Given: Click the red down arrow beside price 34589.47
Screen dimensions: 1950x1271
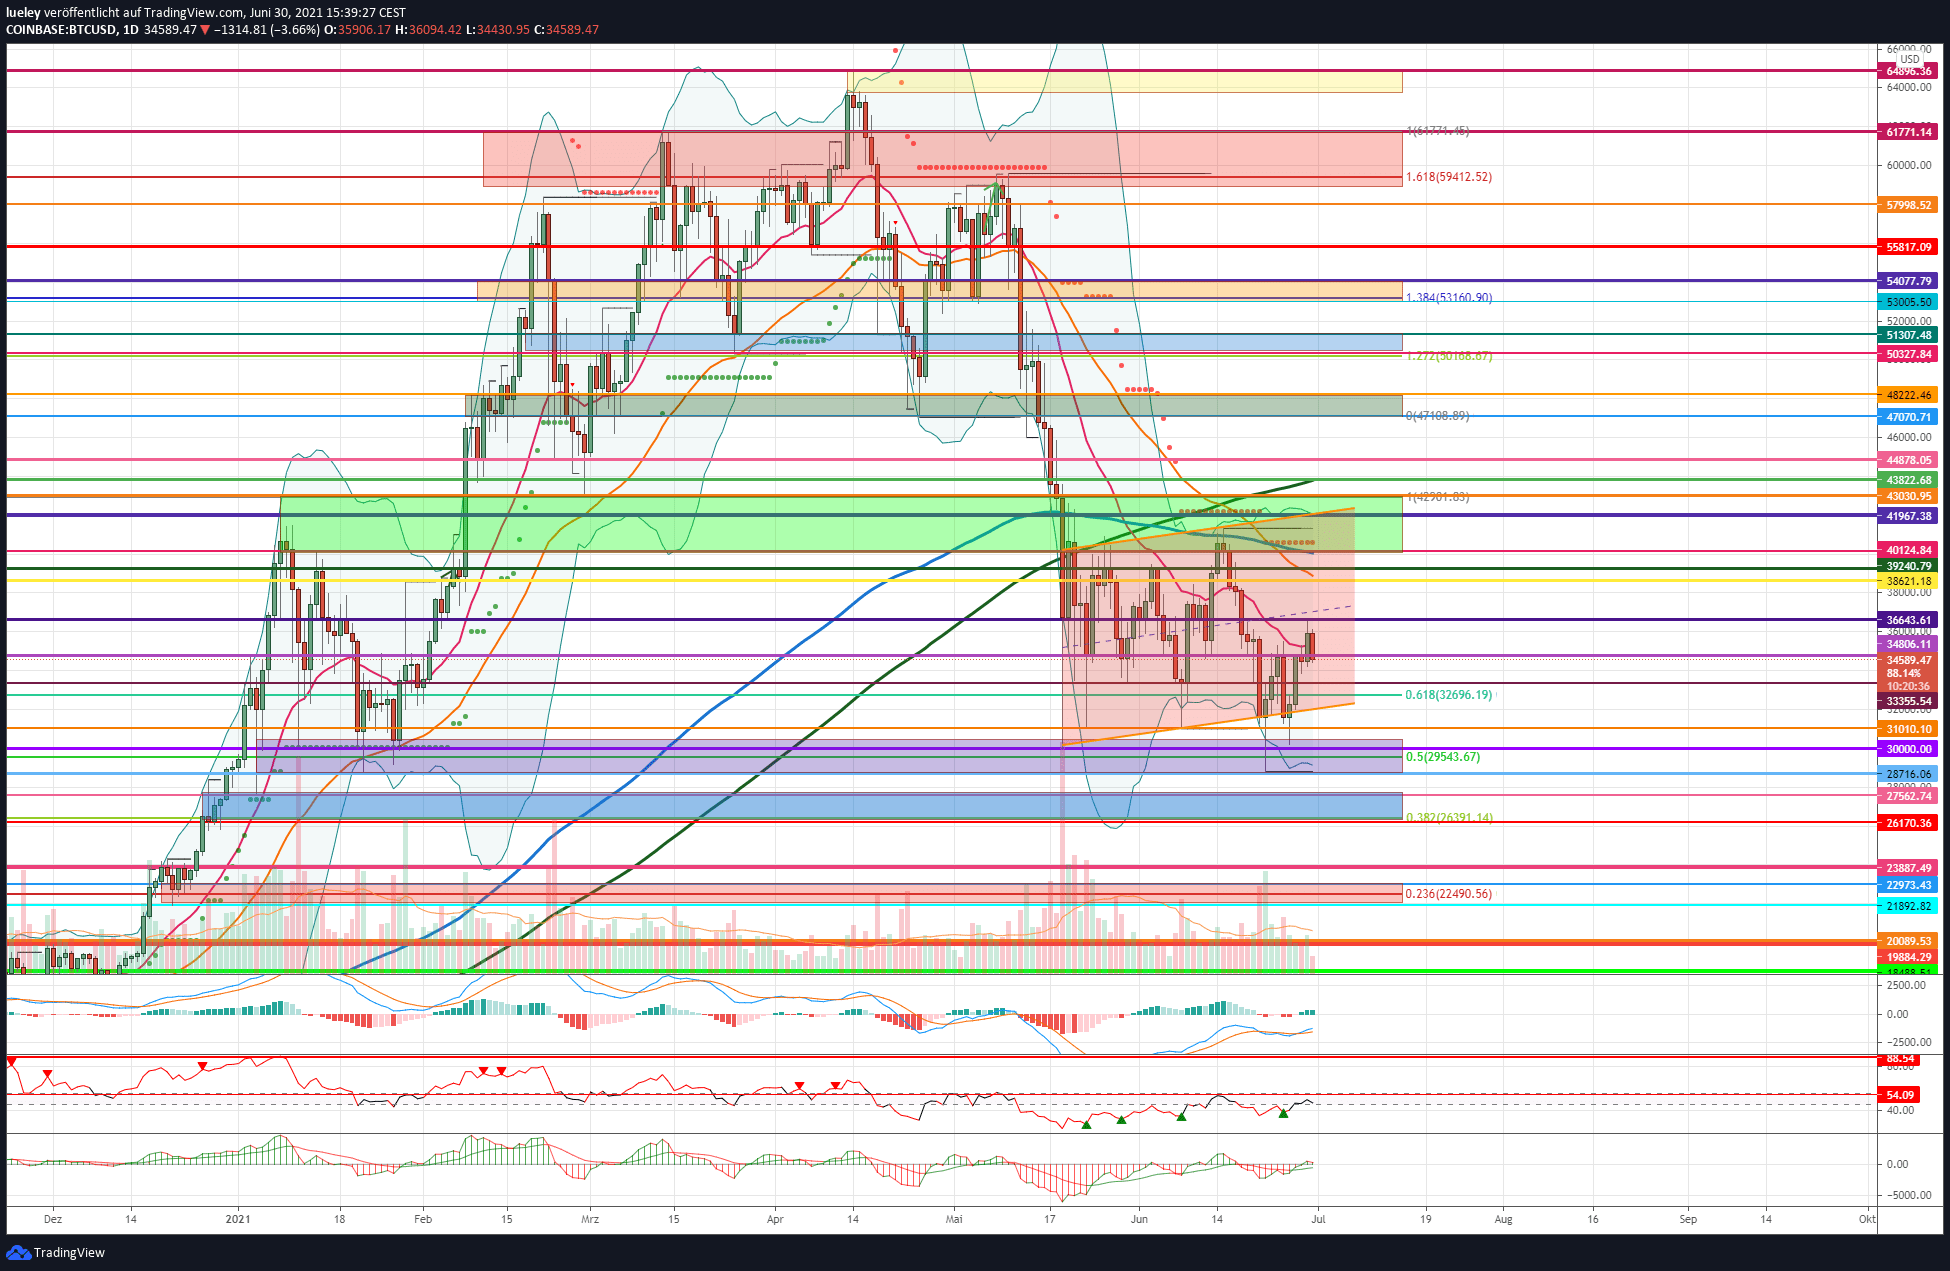Looking at the screenshot, I should [205, 30].
